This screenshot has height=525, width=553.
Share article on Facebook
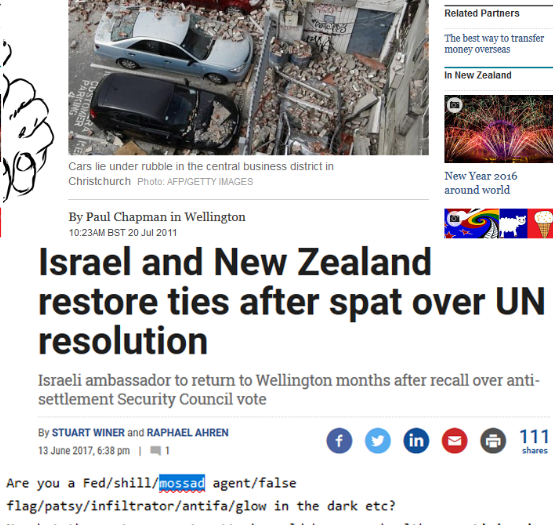(x=339, y=441)
